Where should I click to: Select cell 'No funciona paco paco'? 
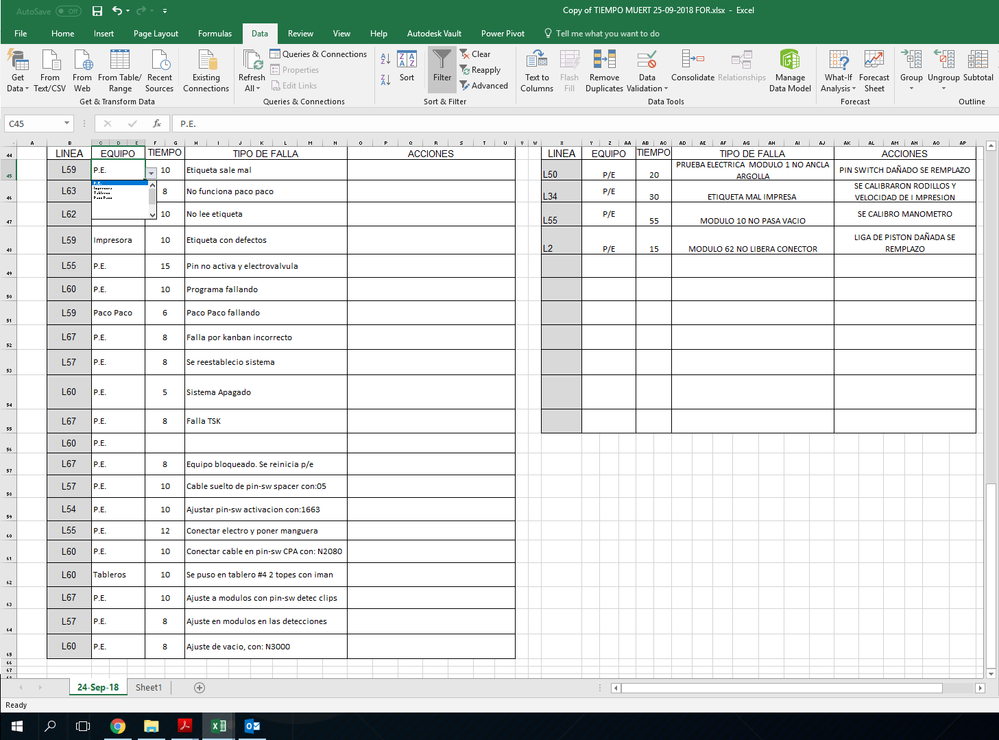click(266, 191)
